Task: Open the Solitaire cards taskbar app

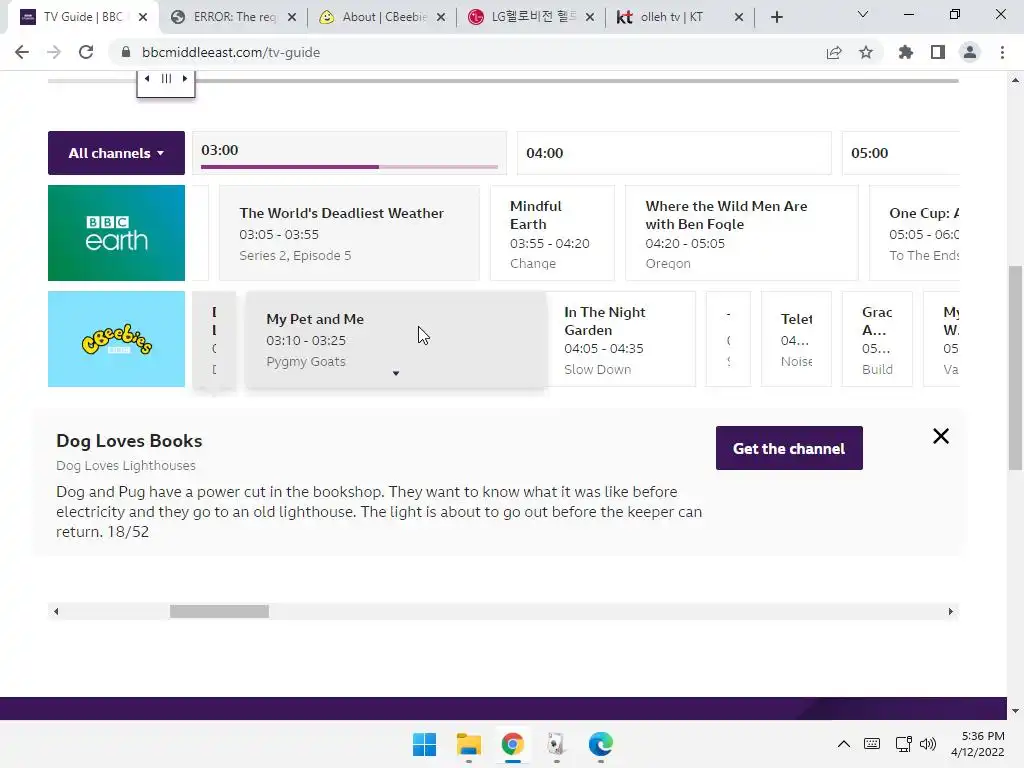Action: (x=556, y=744)
